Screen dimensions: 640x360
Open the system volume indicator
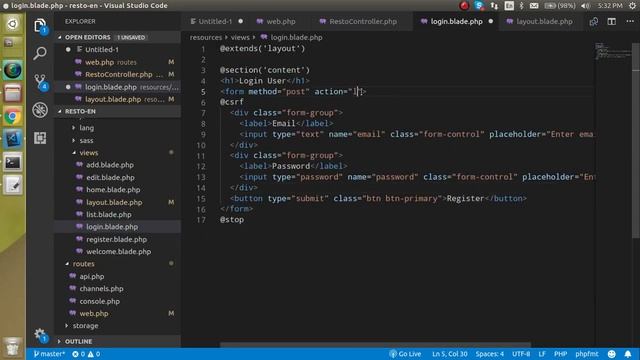[585, 6]
